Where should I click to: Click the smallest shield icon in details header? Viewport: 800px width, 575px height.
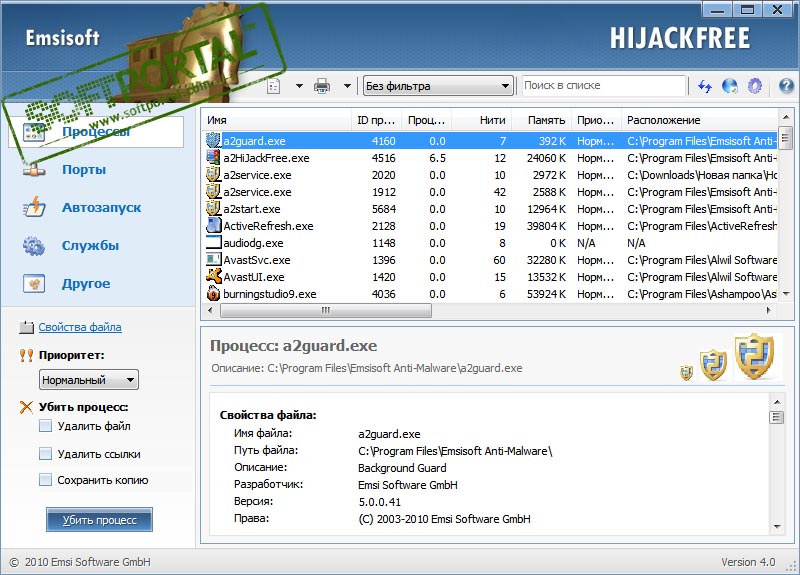click(687, 373)
